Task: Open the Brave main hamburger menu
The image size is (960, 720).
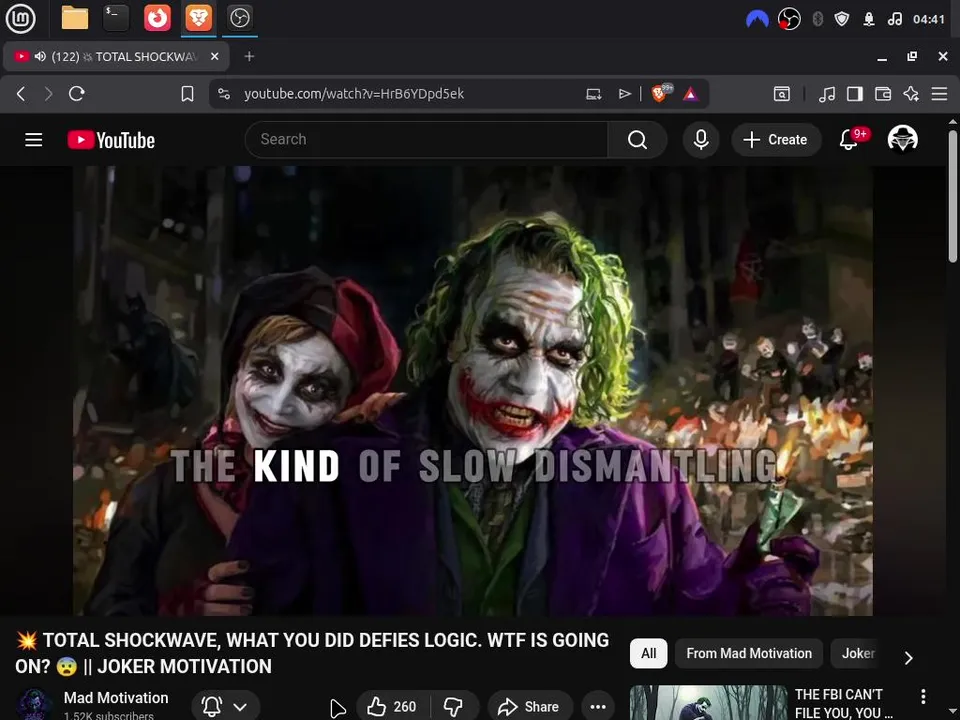Action: (939, 94)
